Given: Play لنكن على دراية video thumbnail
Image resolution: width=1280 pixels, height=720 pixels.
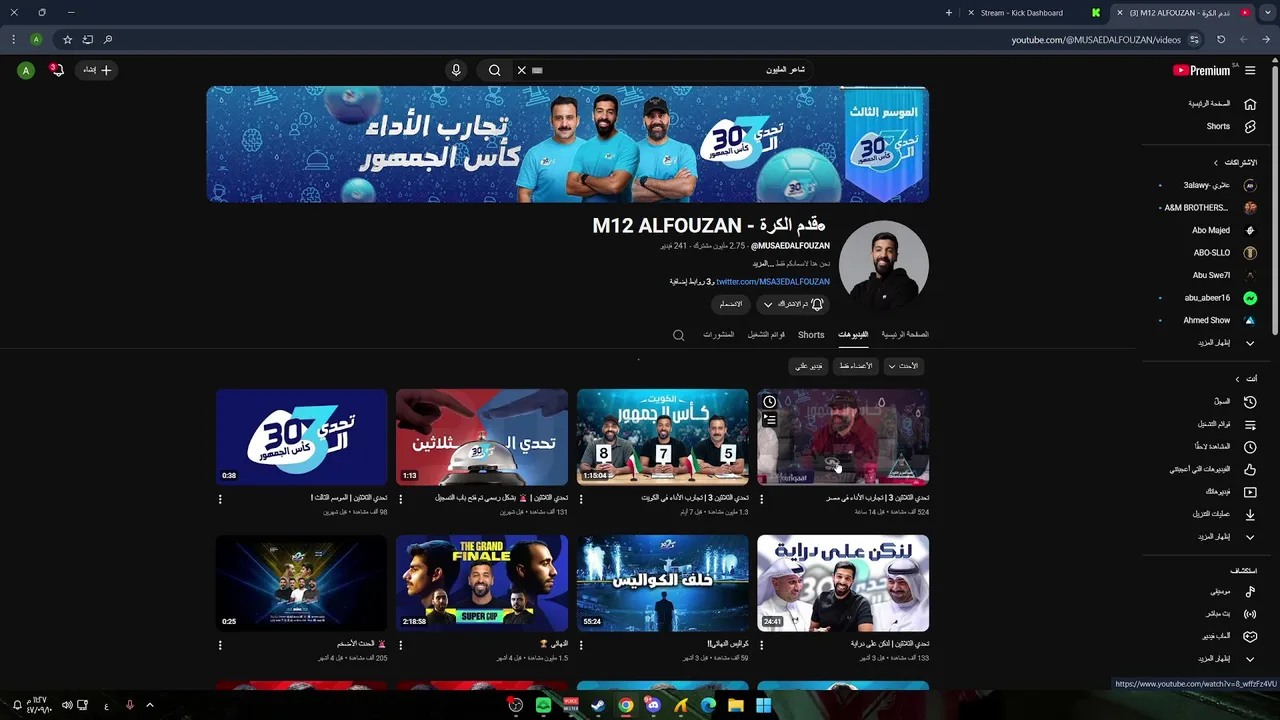Looking at the screenshot, I should coord(843,583).
